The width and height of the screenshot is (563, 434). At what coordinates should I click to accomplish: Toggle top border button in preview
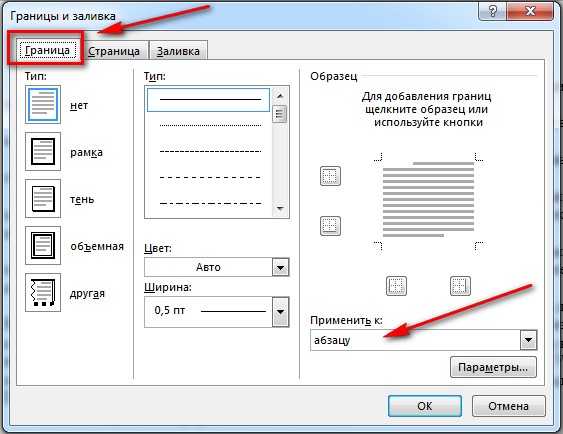point(330,176)
